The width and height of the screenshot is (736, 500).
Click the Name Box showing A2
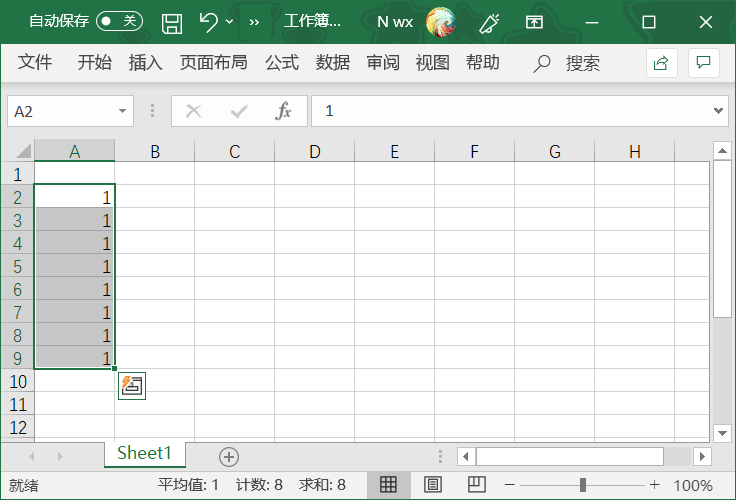tap(61, 111)
